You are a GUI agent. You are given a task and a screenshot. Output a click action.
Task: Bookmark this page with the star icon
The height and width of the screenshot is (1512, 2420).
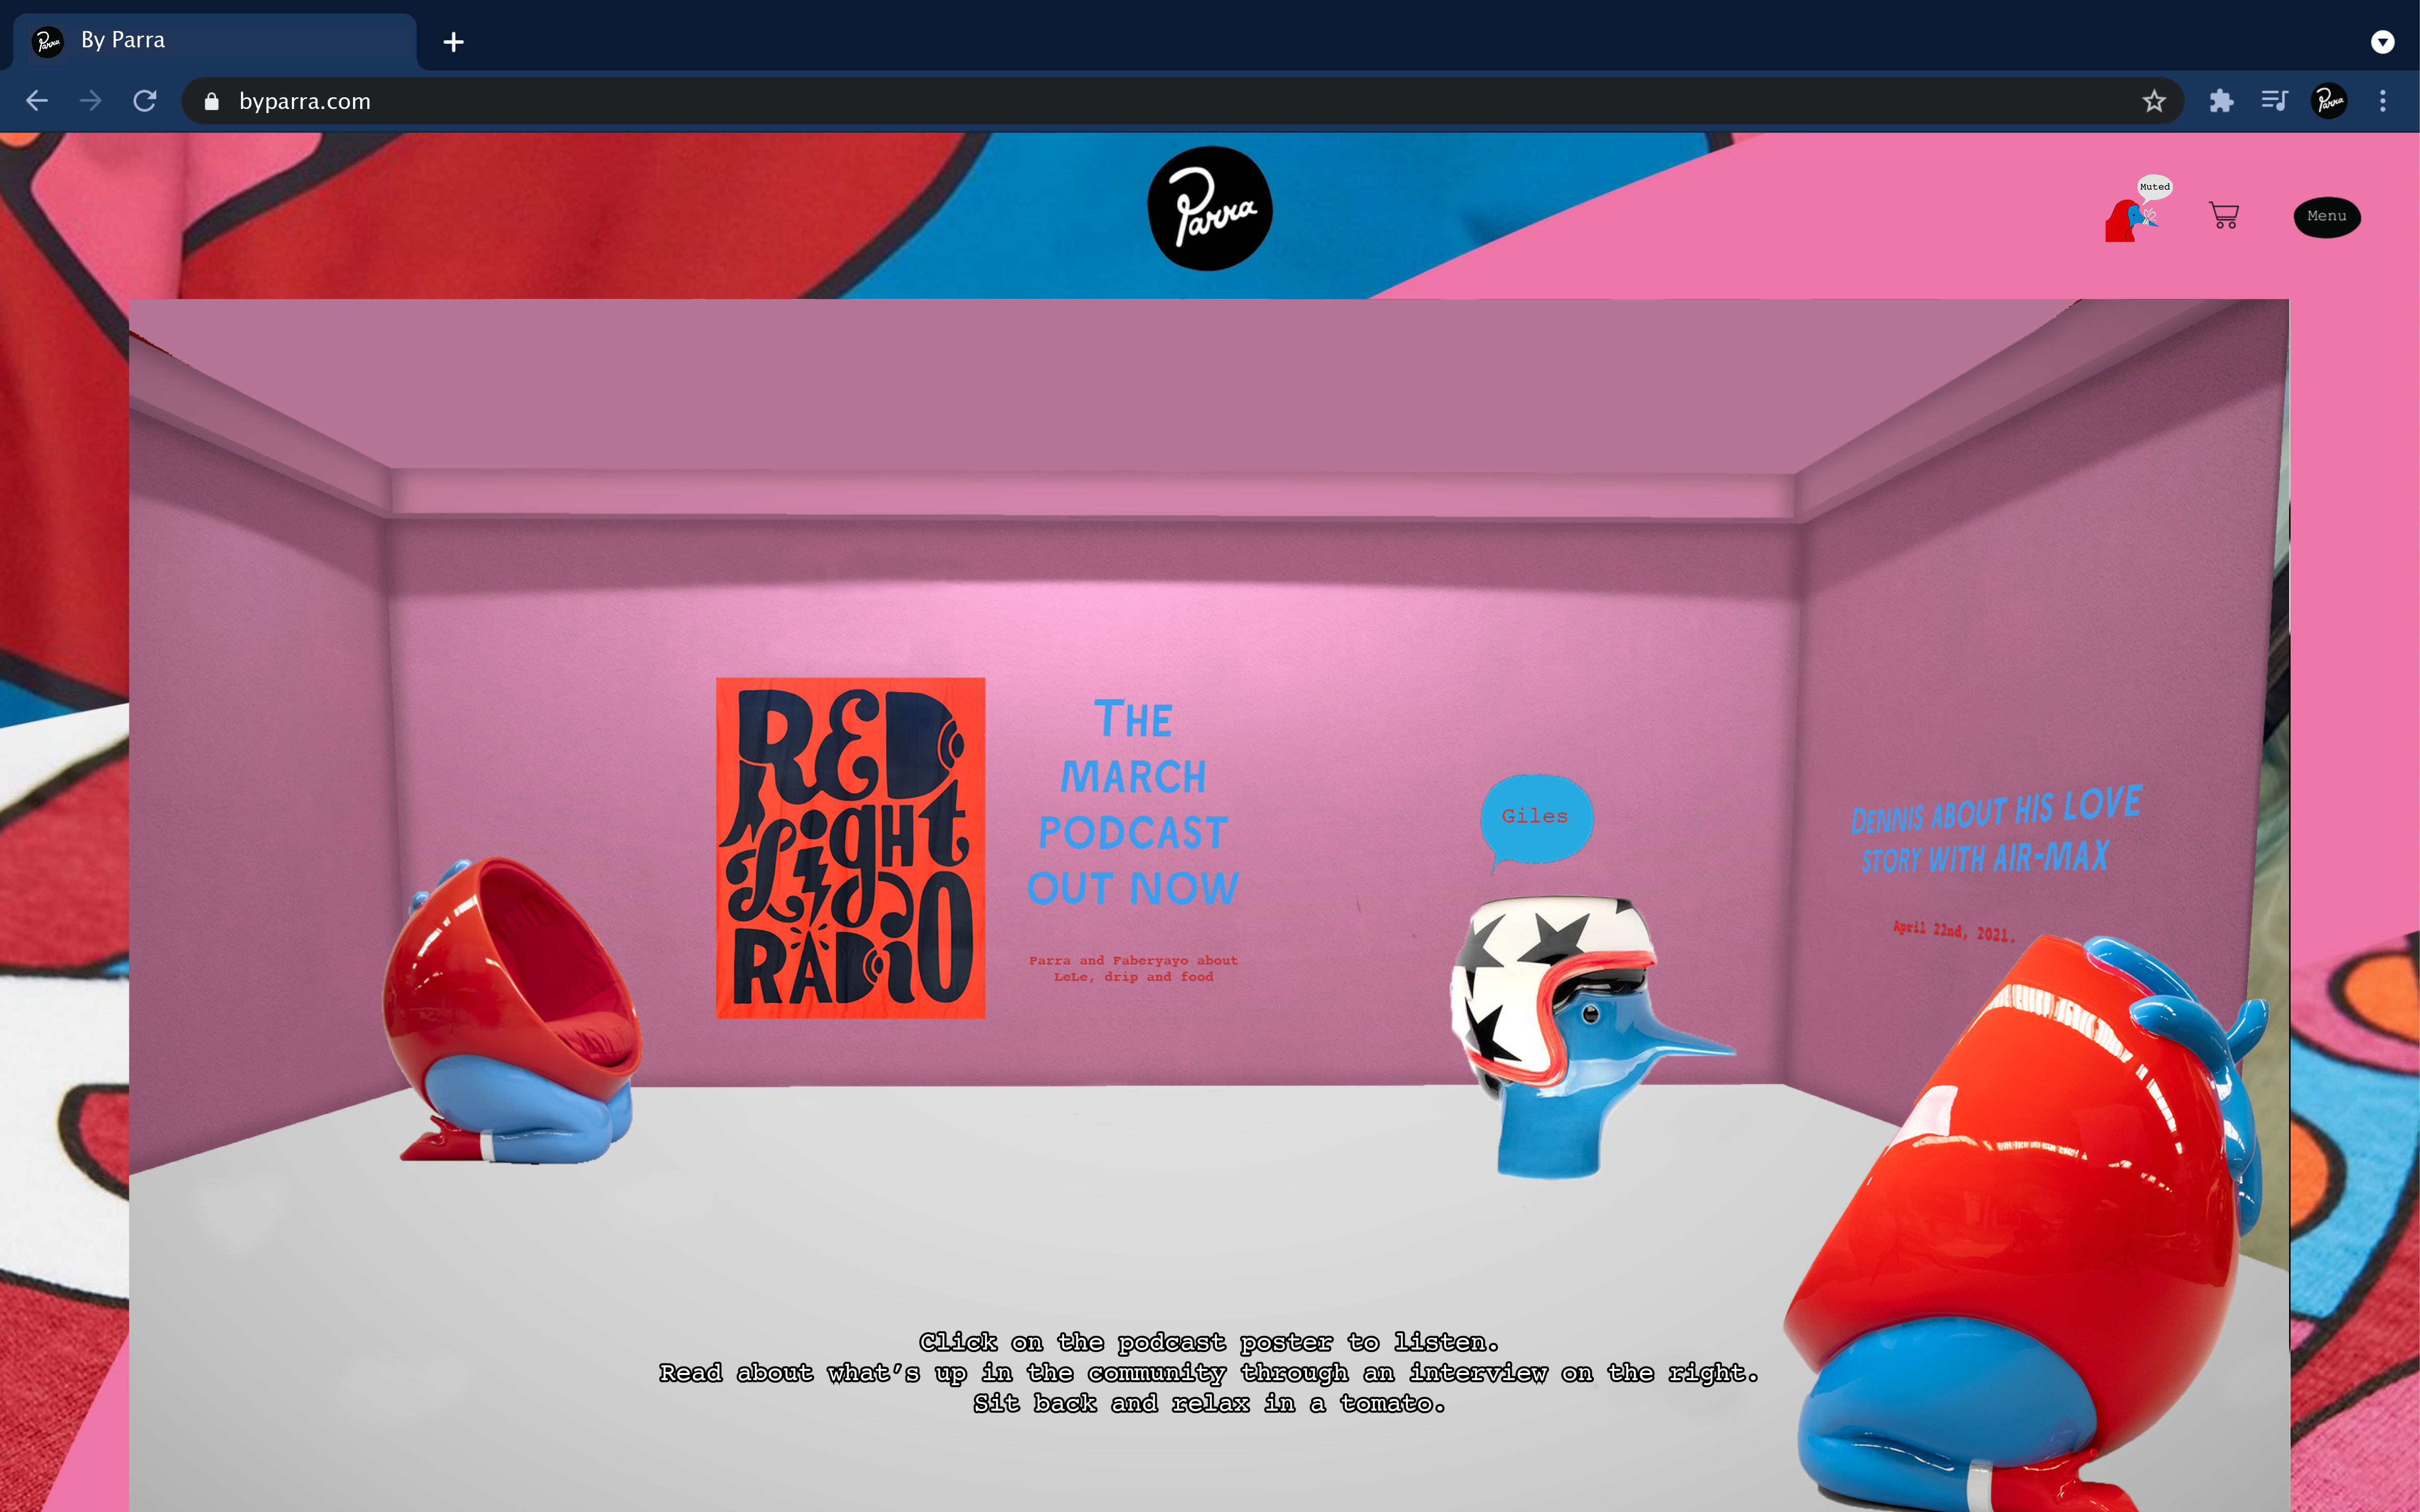(2154, 101)
